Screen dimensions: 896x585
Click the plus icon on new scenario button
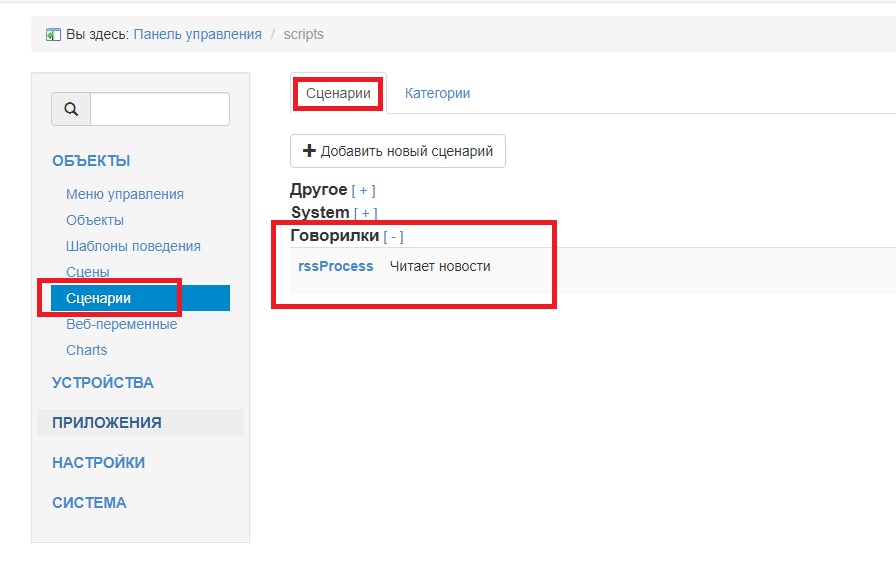pos(311,151)
